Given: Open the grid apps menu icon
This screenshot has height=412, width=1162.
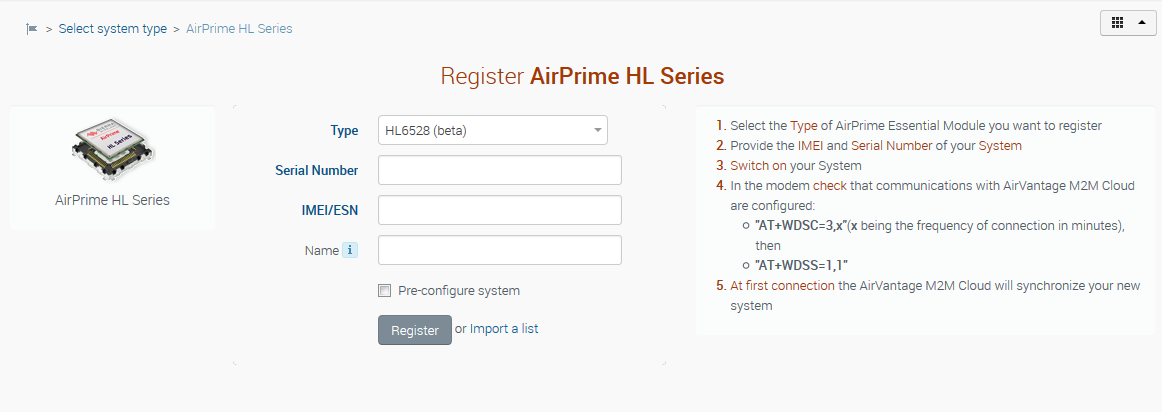Looking at the screenshot, I should click(x=1118, y=23).
